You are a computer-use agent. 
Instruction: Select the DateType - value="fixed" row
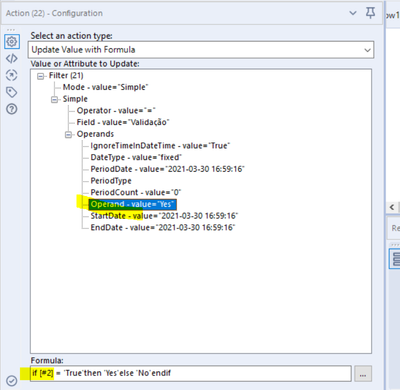[136, 157]
